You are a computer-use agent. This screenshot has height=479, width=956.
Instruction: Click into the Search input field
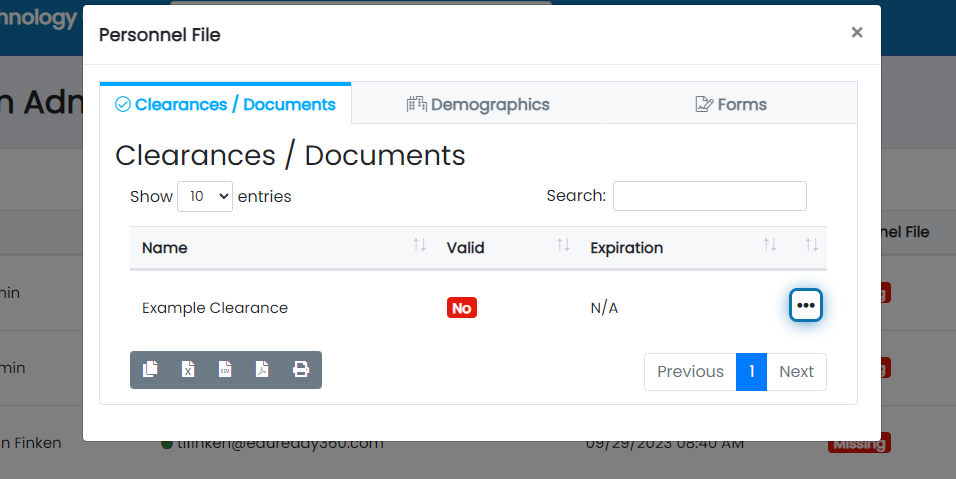709,196
